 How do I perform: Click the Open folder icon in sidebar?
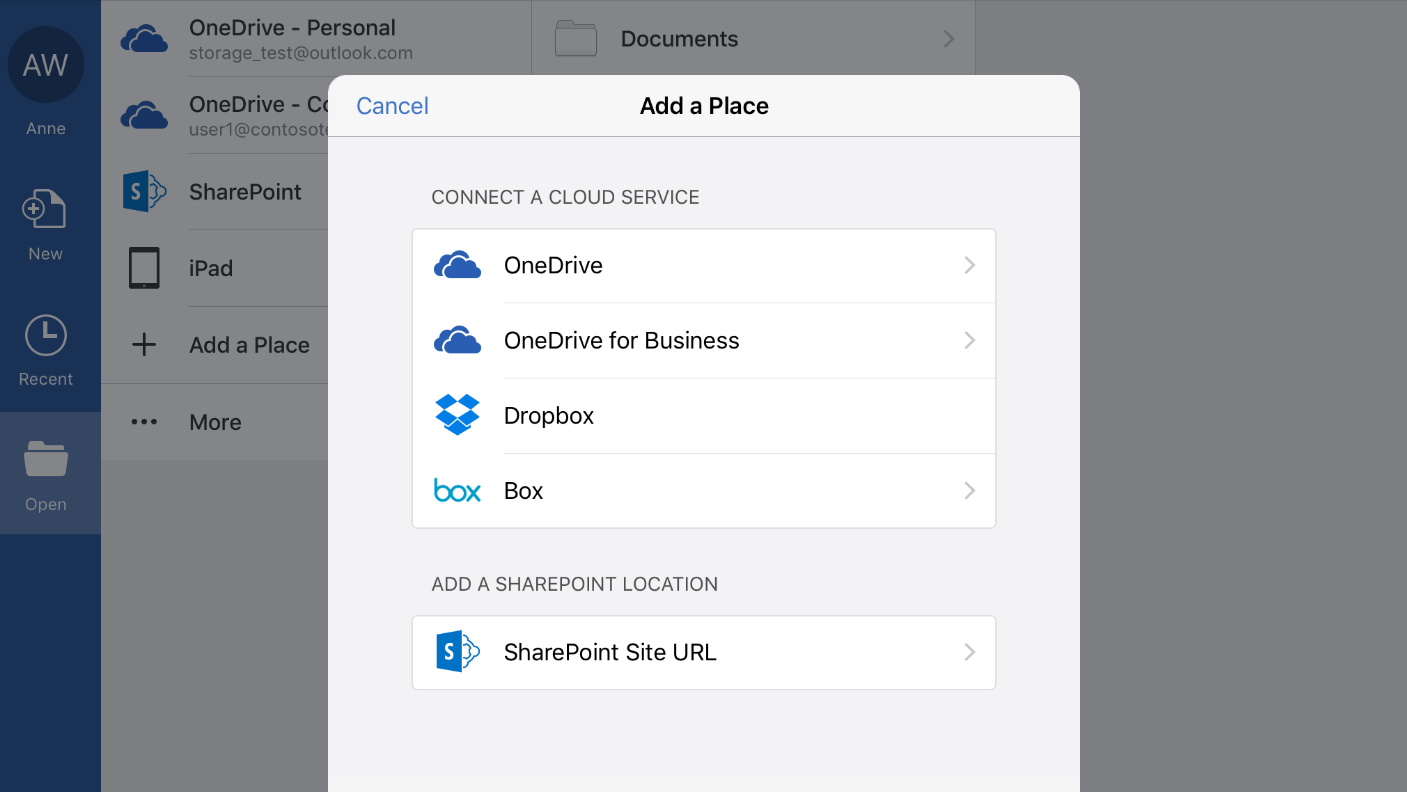click(45, 460)
